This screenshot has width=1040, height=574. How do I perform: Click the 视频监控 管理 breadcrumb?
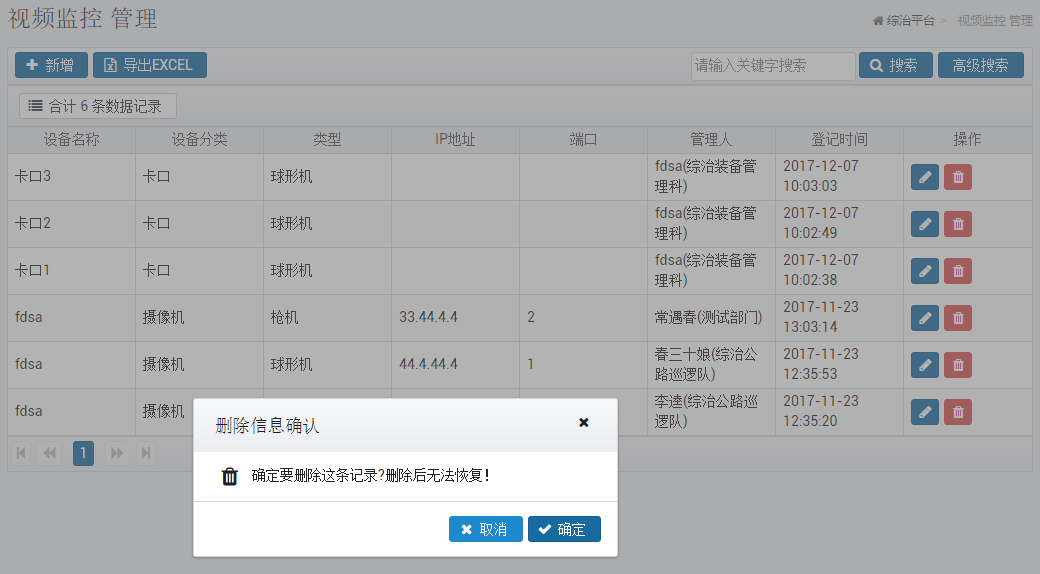(994, 21)
